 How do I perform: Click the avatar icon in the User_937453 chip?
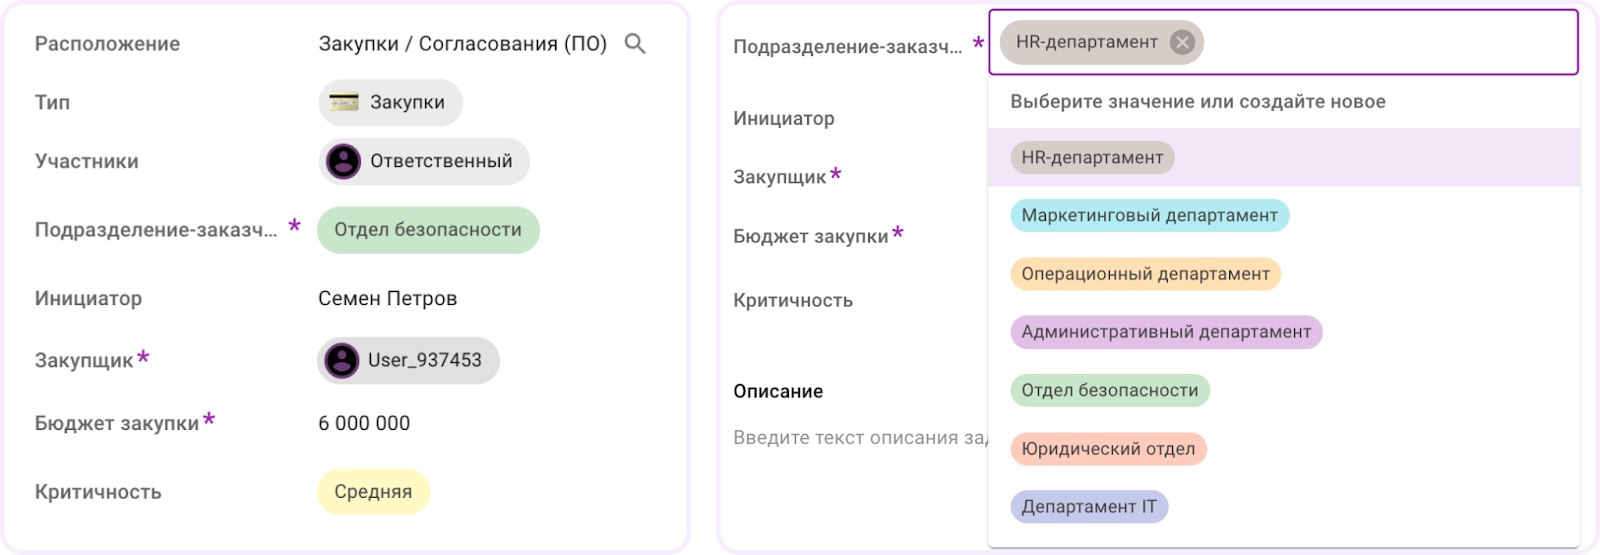(x=342, y=360)
